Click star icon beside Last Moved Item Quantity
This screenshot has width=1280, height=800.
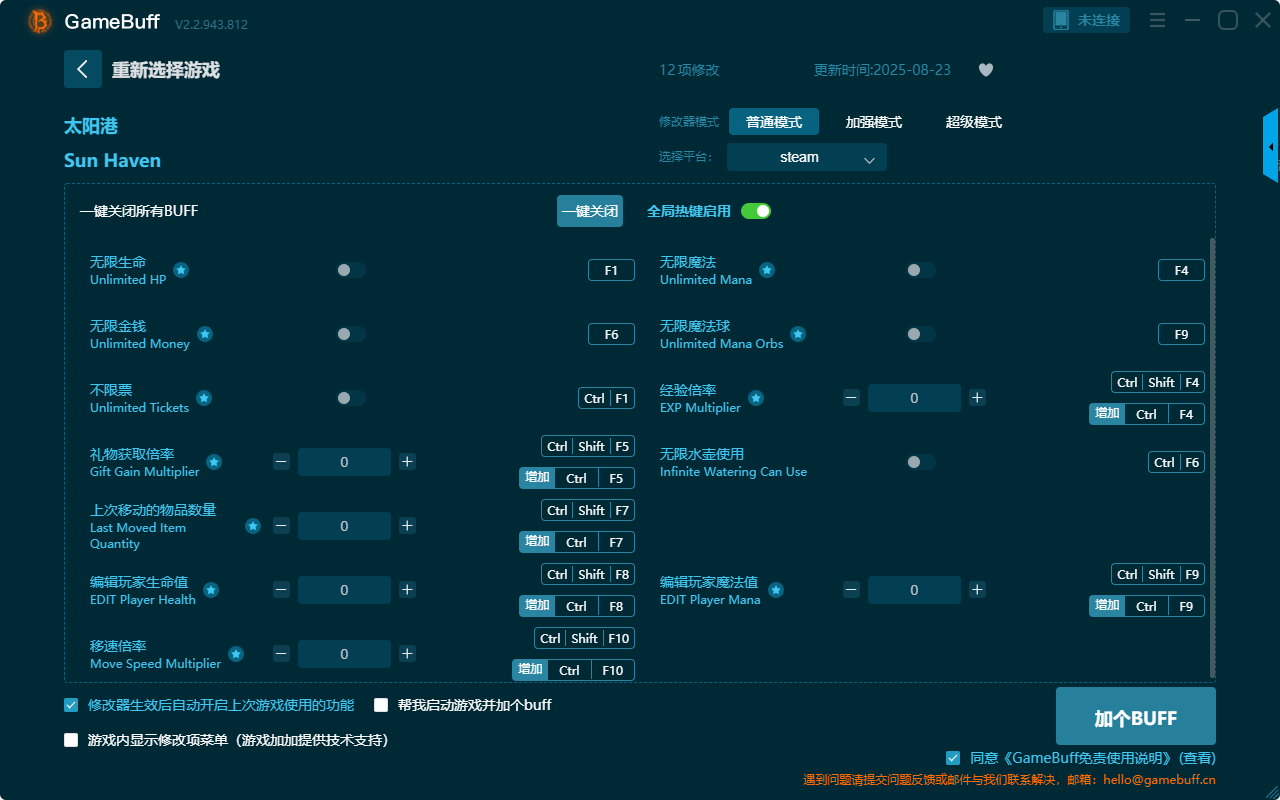point(253,526)
